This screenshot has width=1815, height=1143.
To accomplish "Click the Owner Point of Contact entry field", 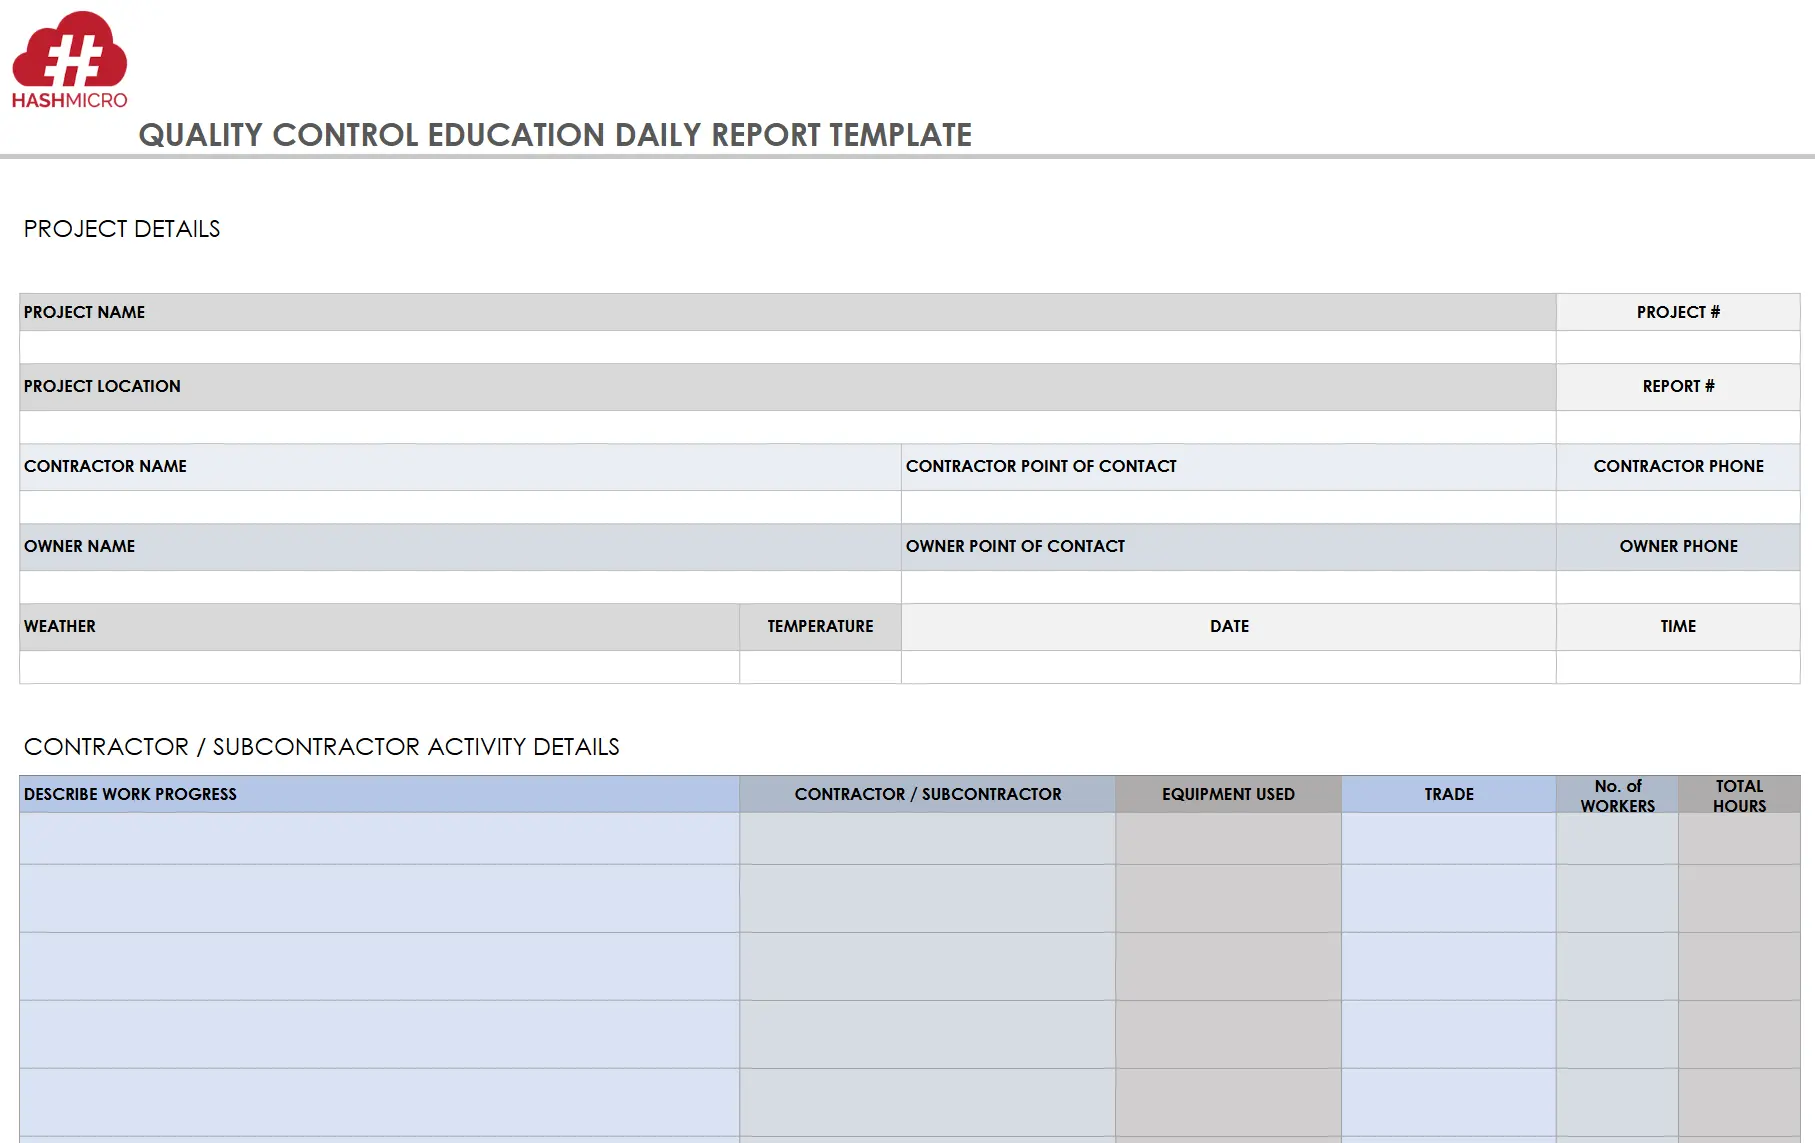I will tap(1228, 587).
